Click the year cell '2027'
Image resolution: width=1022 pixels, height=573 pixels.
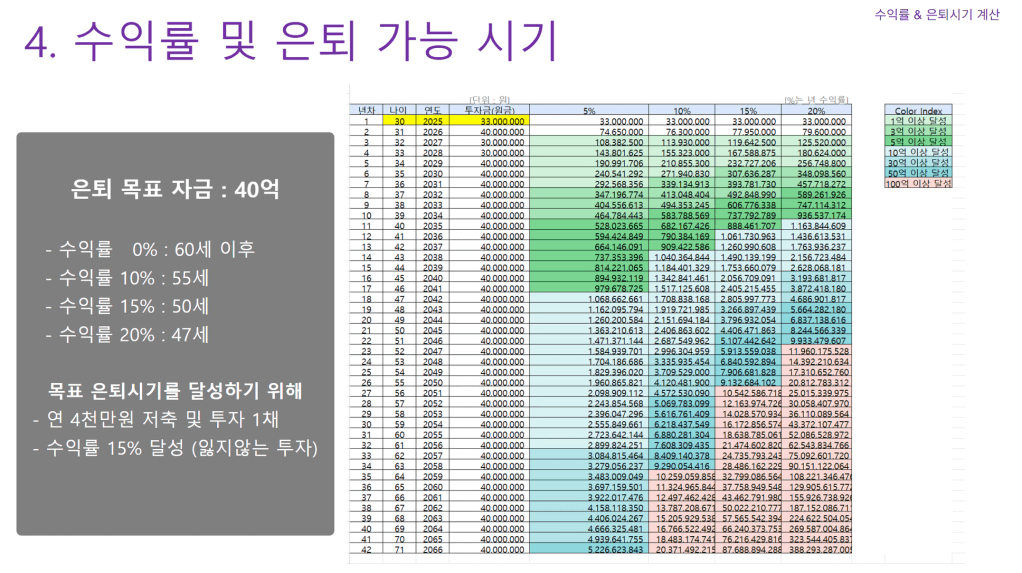(433, 142)
